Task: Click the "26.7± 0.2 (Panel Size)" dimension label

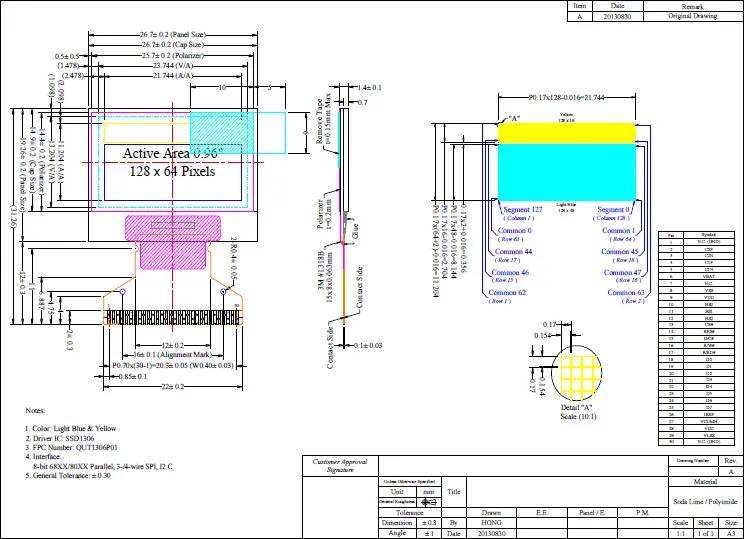Action: (x=173, y=35)
